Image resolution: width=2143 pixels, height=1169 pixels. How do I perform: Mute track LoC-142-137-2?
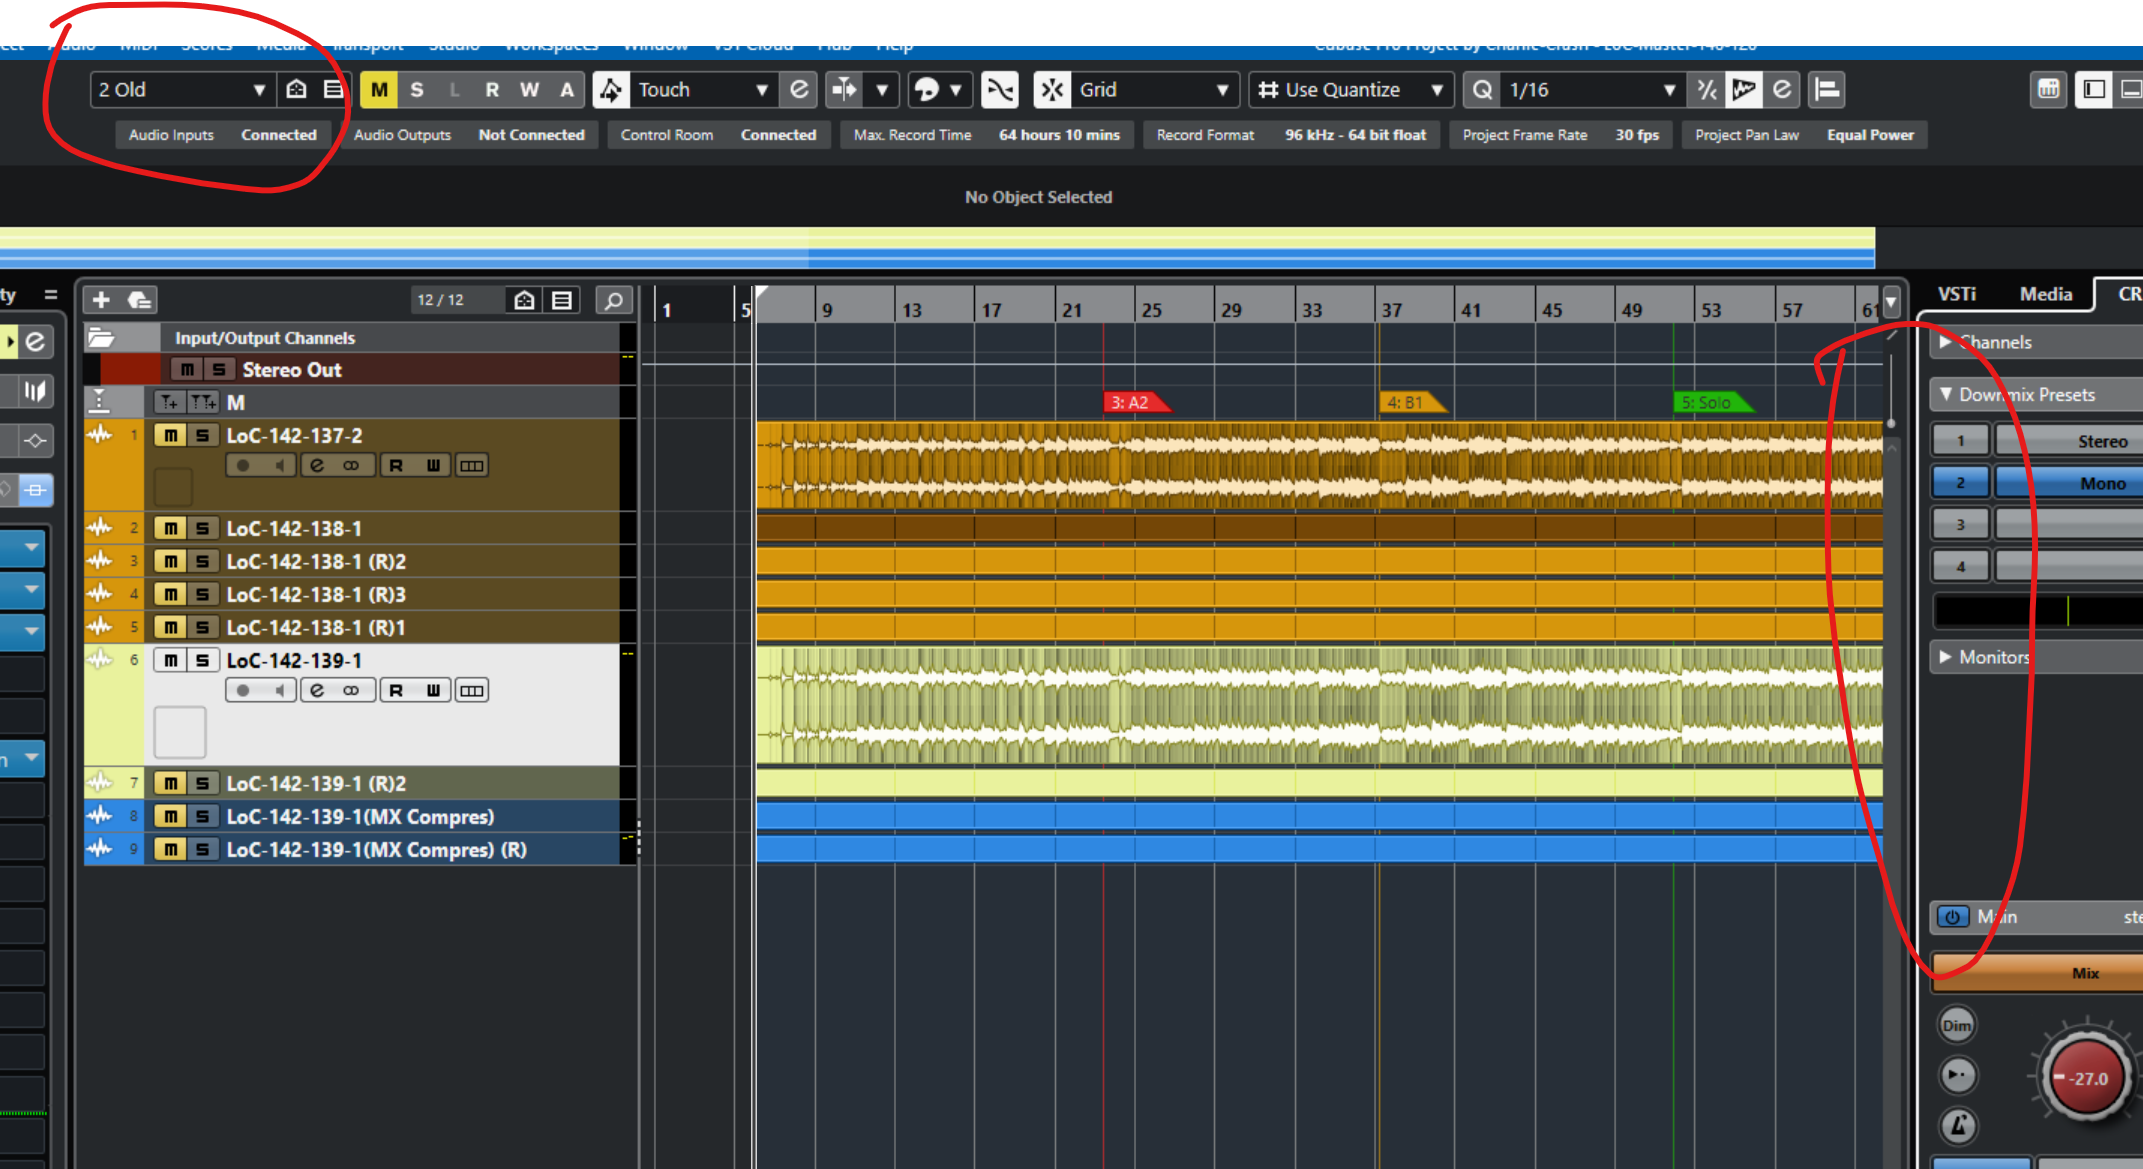coord(171,436)
